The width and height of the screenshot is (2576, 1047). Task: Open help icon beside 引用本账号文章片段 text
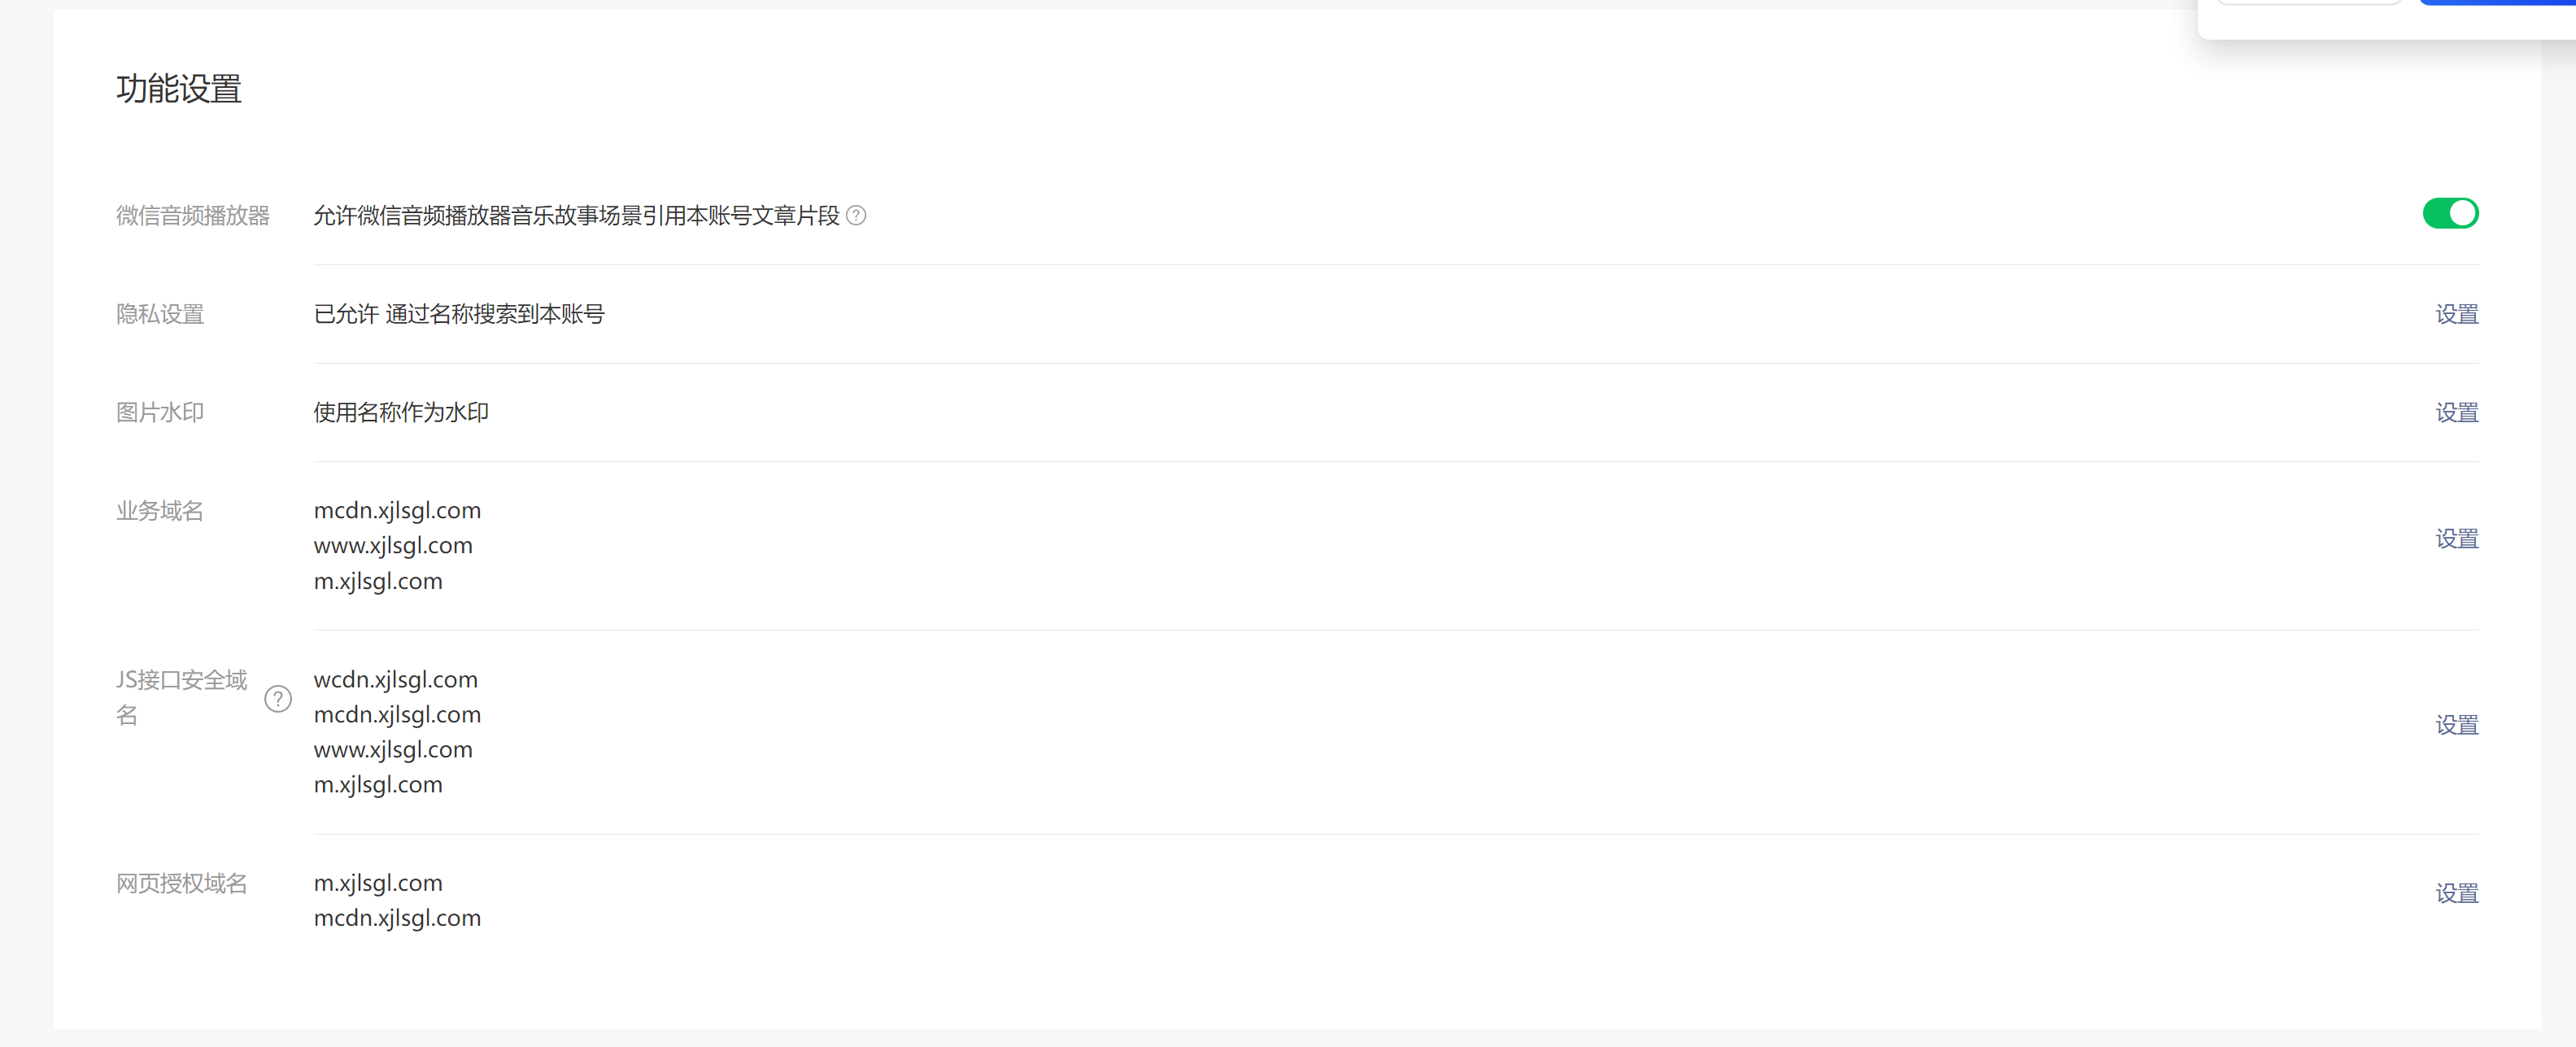(856, 215)
